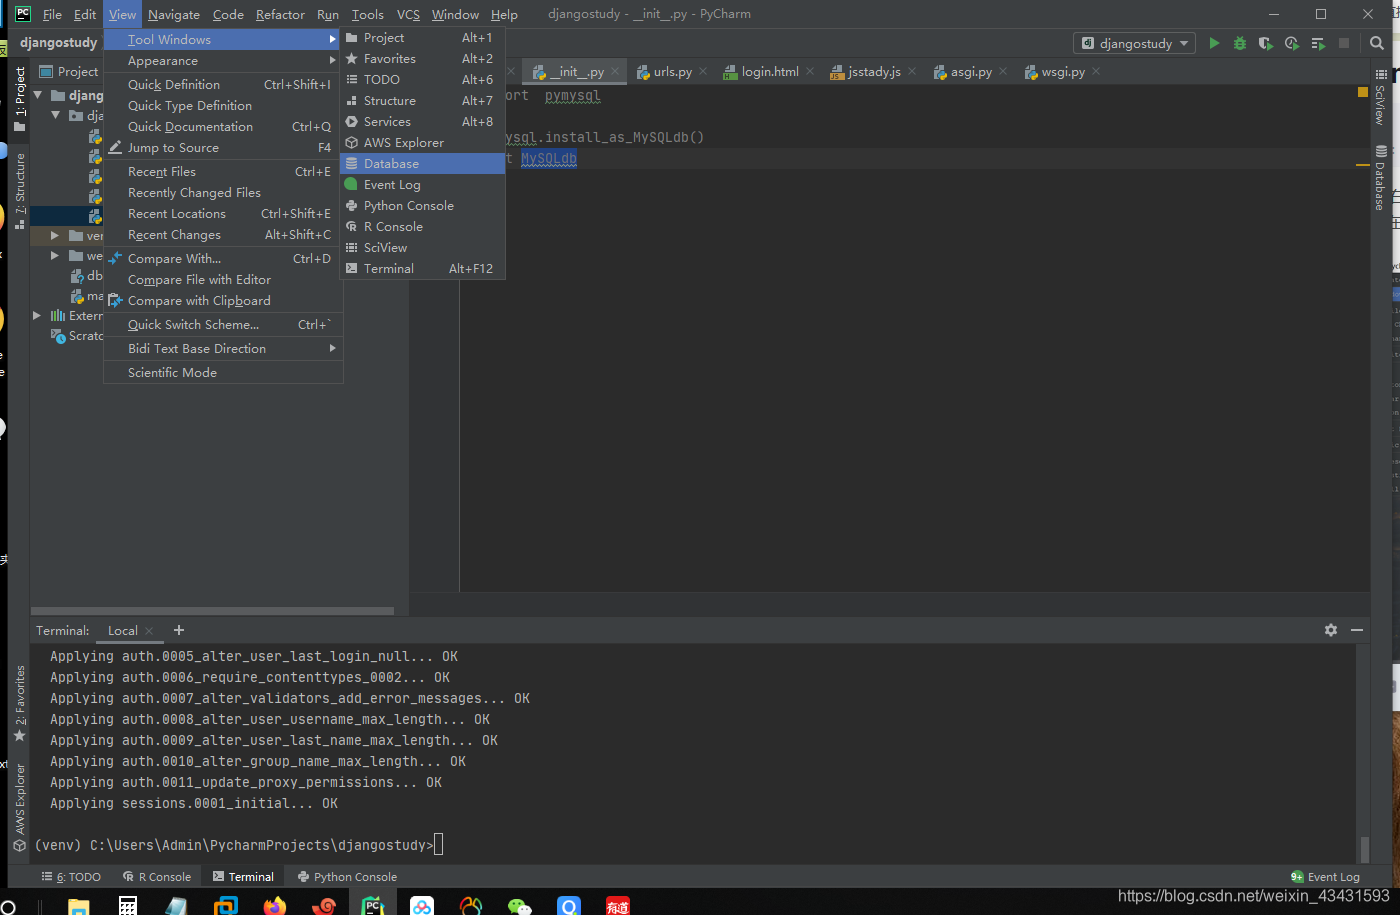Click PyCharm icon in Windows taskbar

point(373,906)
